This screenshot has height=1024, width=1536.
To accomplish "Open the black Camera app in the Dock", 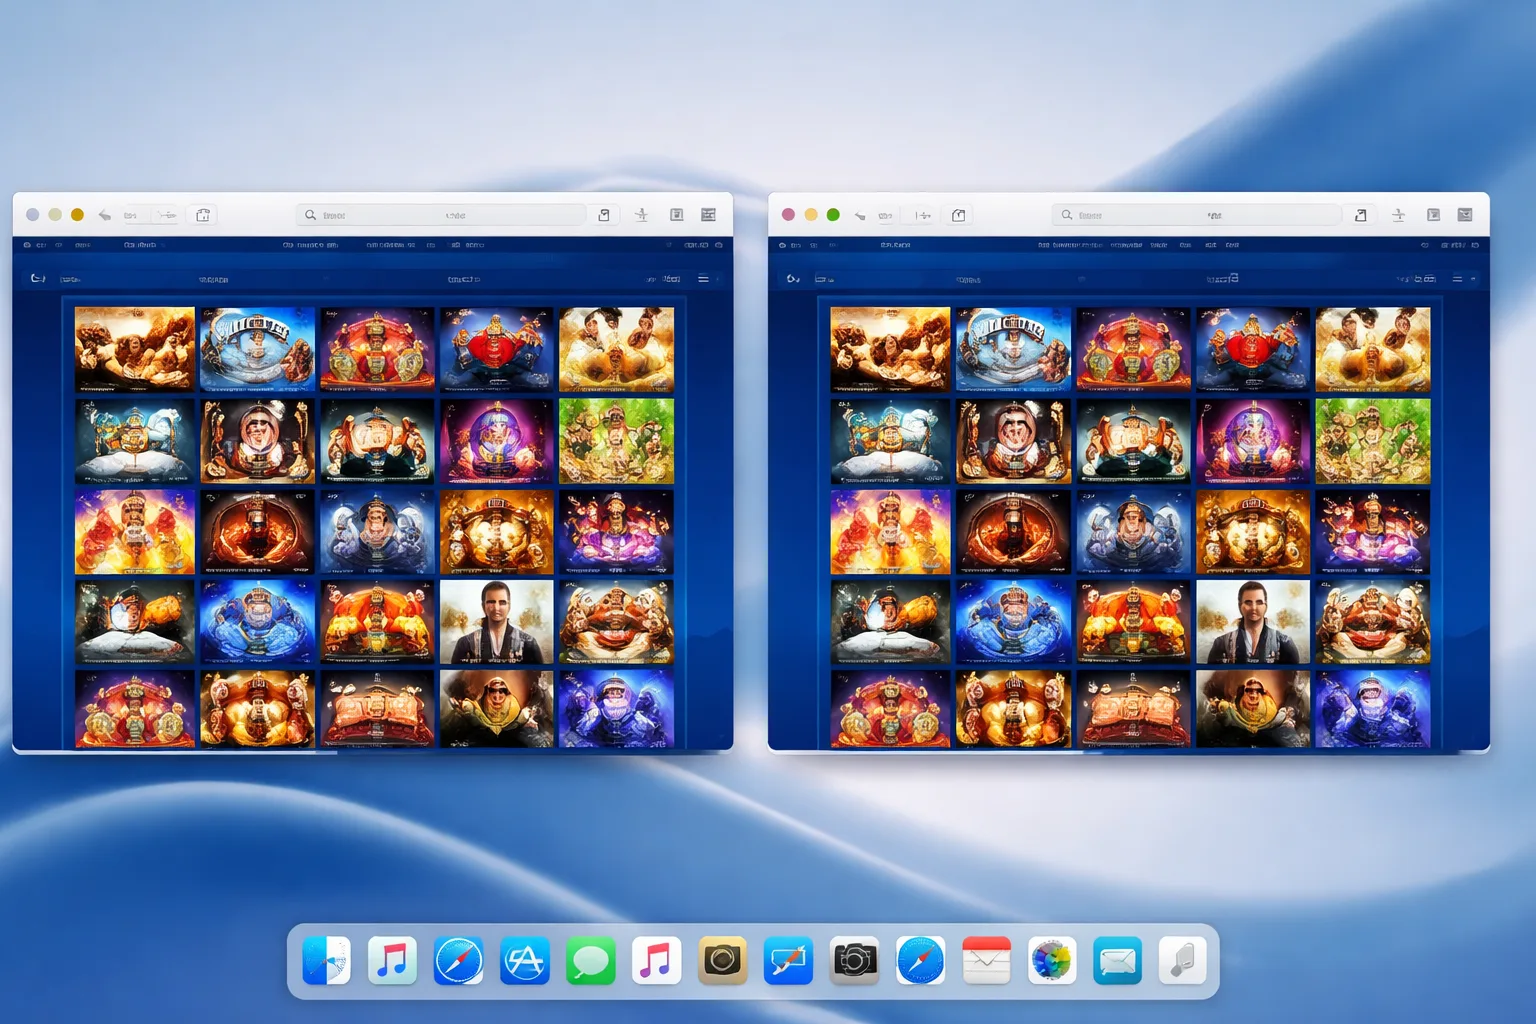I will (854, 961).
